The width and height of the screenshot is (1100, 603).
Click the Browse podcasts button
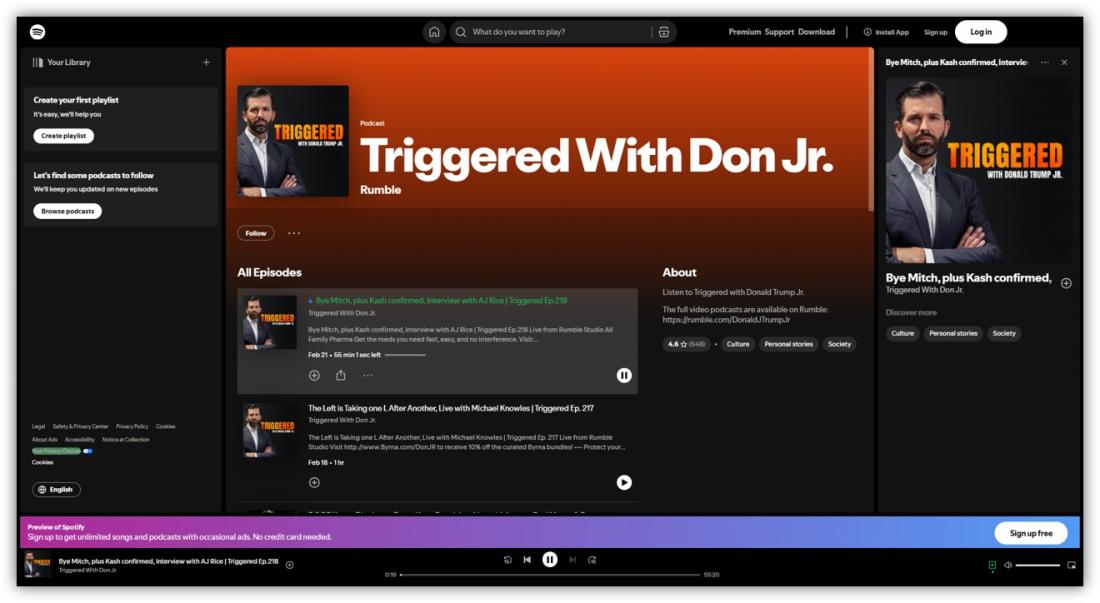[x=67, y=211]
